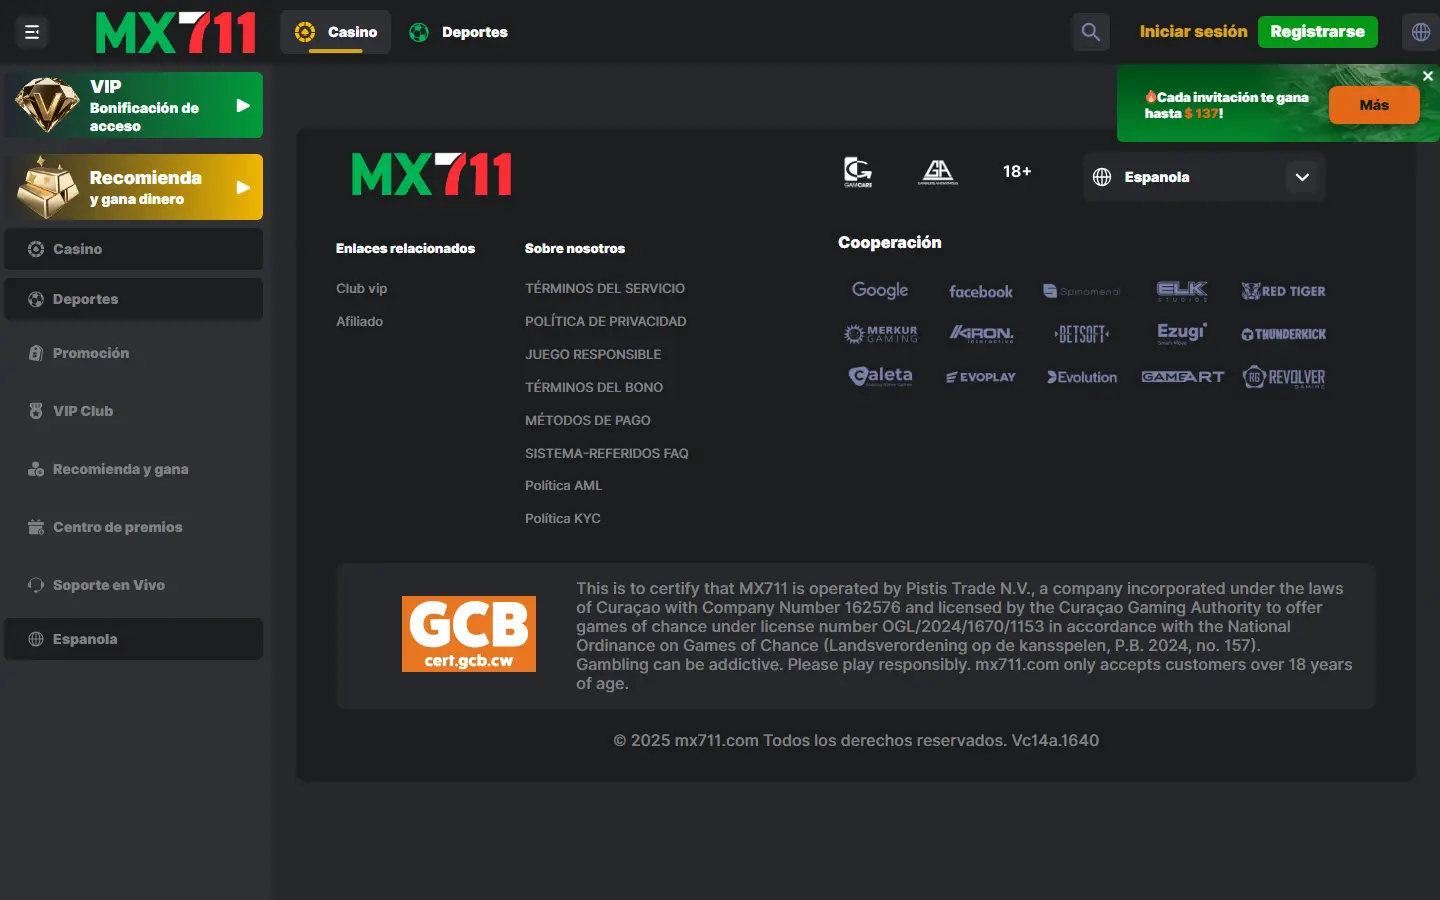Image resolution: width=1440 pixels, height=900 pixels.
Task: Click the MX711 logo in header
Action: tap(175, 32)
